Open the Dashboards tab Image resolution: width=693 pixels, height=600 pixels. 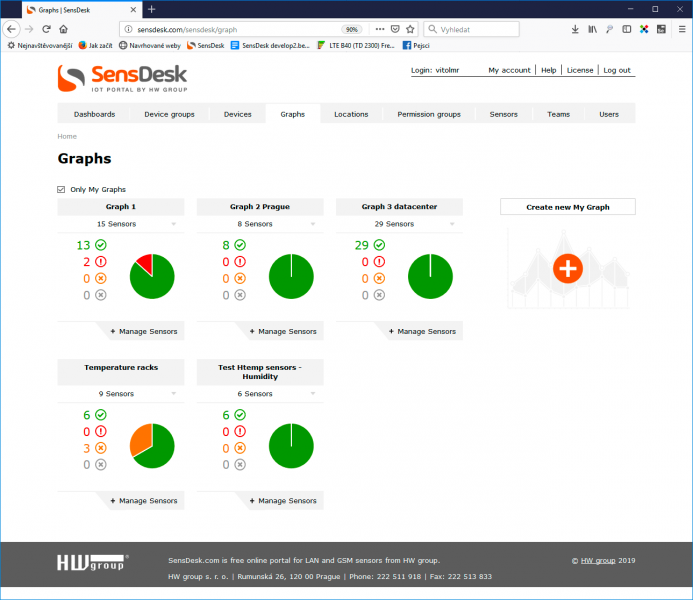94,114
